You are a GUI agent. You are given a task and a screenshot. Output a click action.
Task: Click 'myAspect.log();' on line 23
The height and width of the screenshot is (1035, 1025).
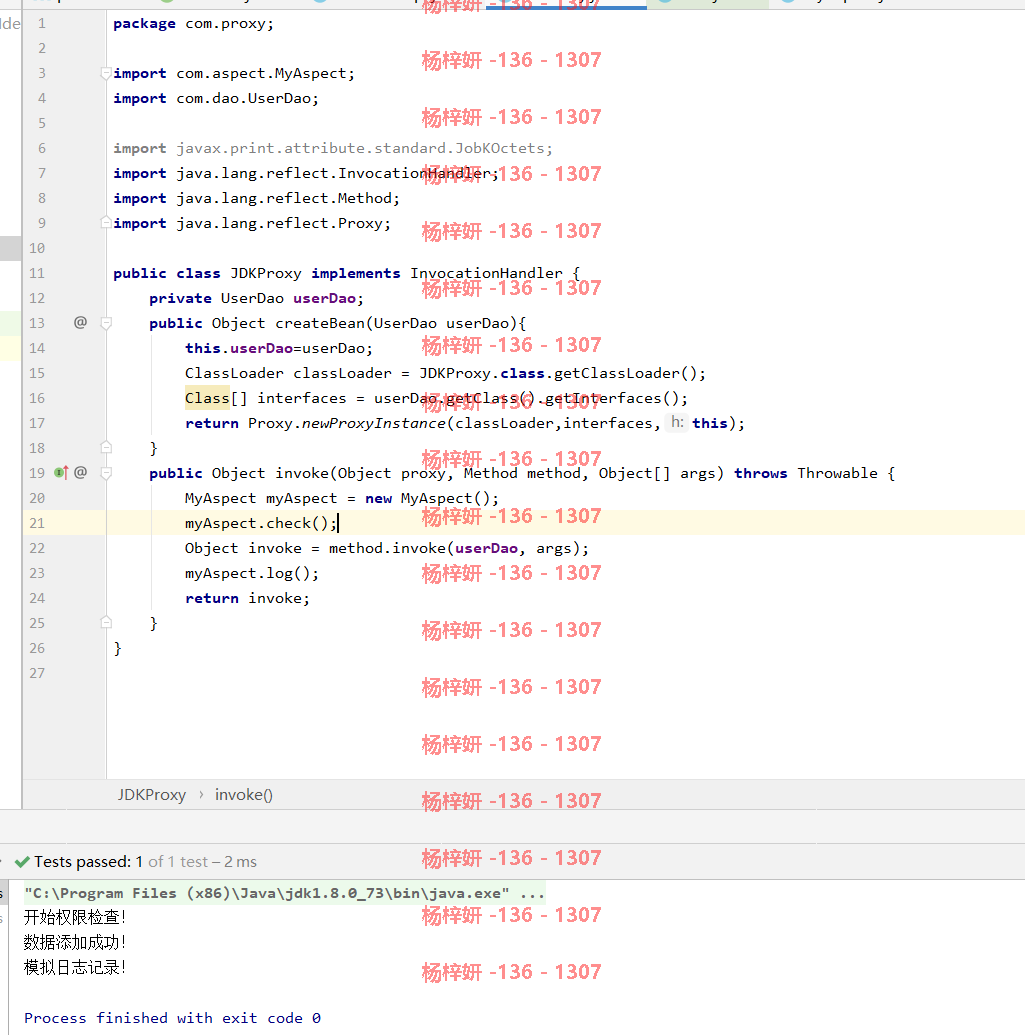click(251, 574)
